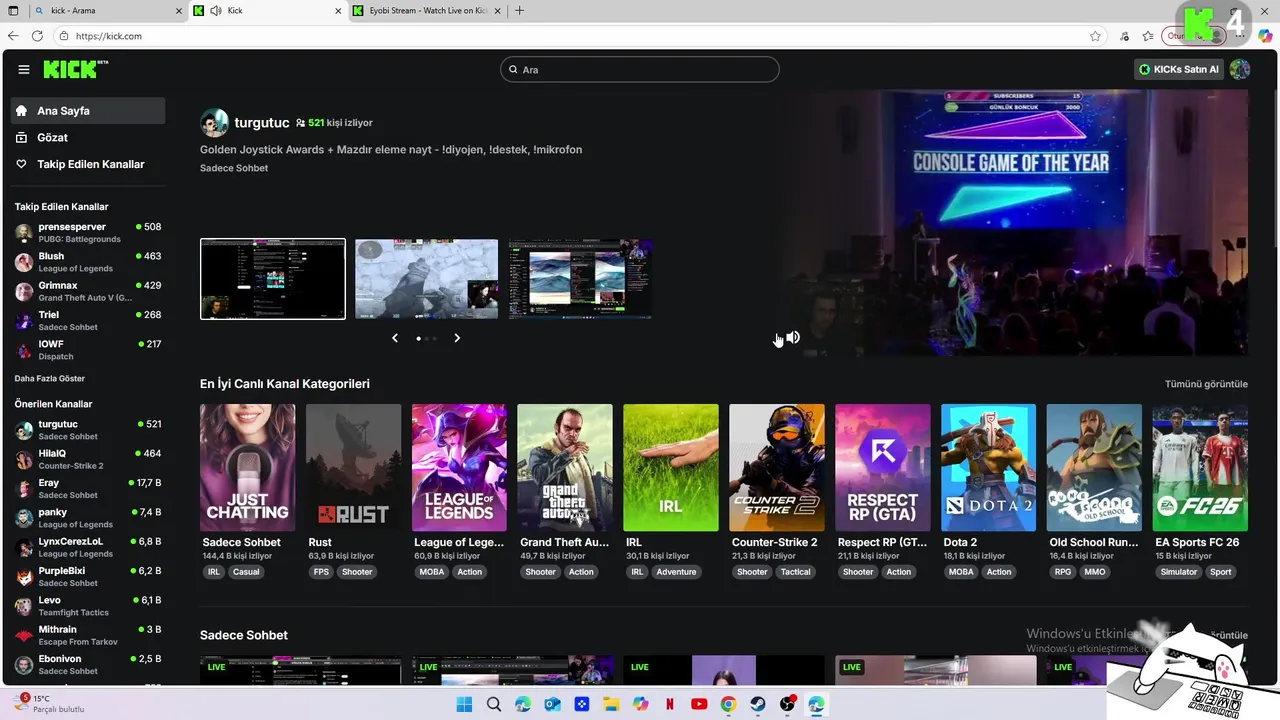Go to next featured stream with right arrow
Viewport: 1280px width, 720px height.
[x=457, y=338]
